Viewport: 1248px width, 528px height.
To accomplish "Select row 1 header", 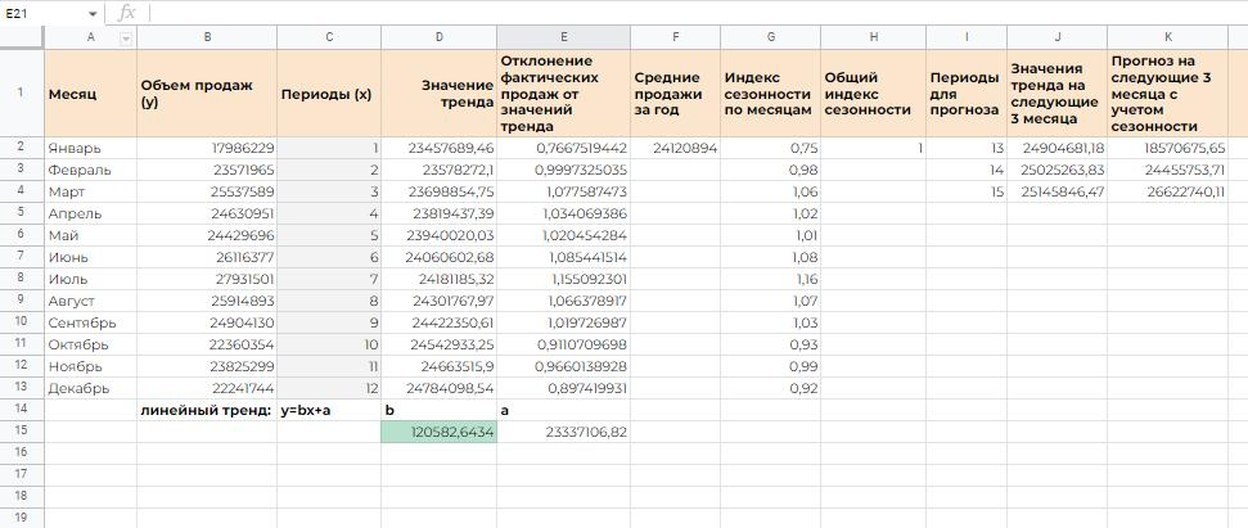I will tap(21, 93).
